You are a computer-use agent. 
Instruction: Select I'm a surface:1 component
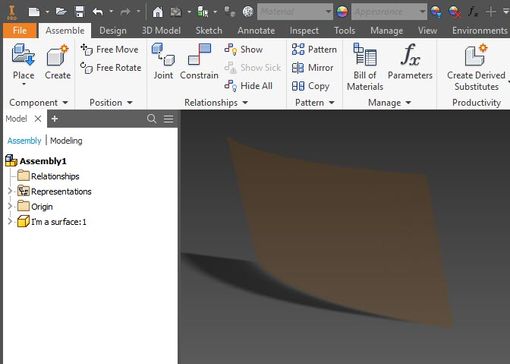(52, 222)
